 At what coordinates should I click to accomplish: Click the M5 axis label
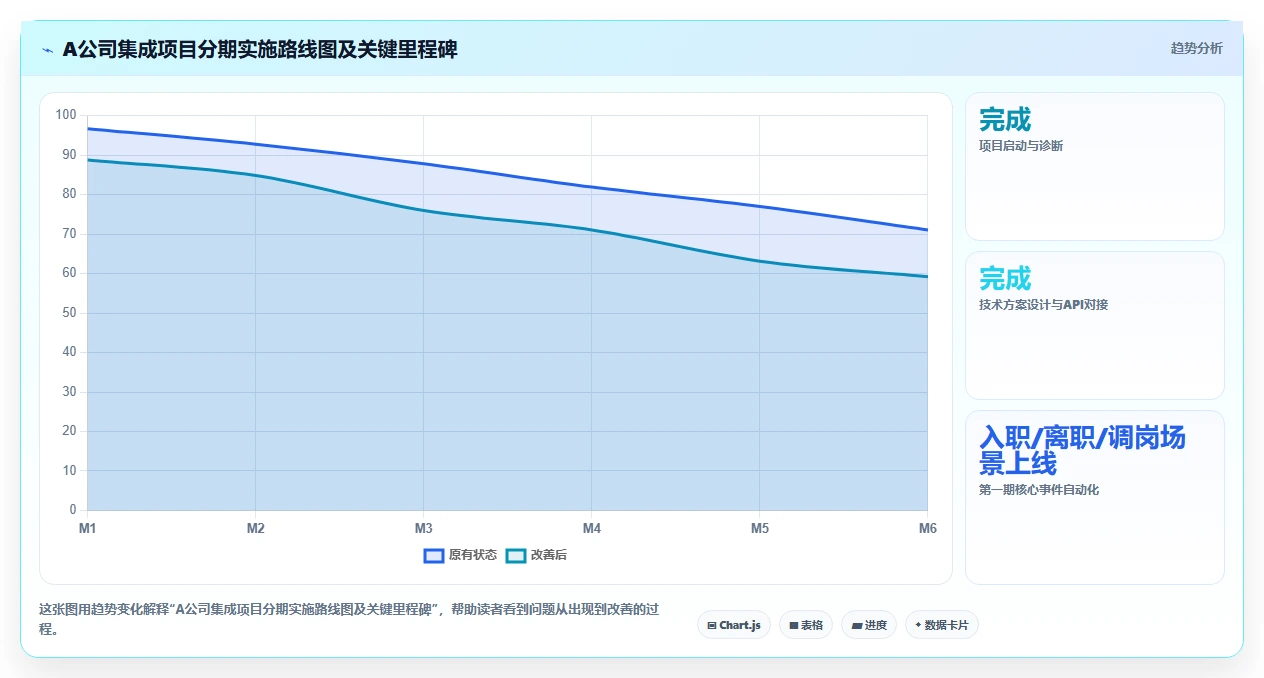pyautogui.click(x=759, y=528)
